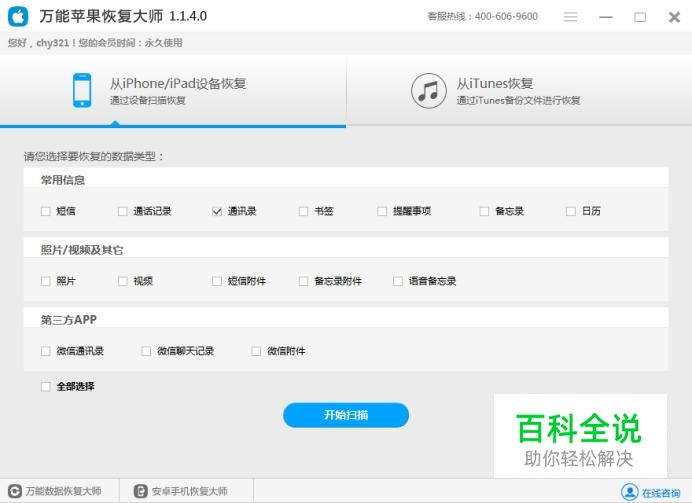The width and height of the screenshot is (692, 503).
Task: Check the 短信附件 checkbox
Action: (x=217, y=281)
